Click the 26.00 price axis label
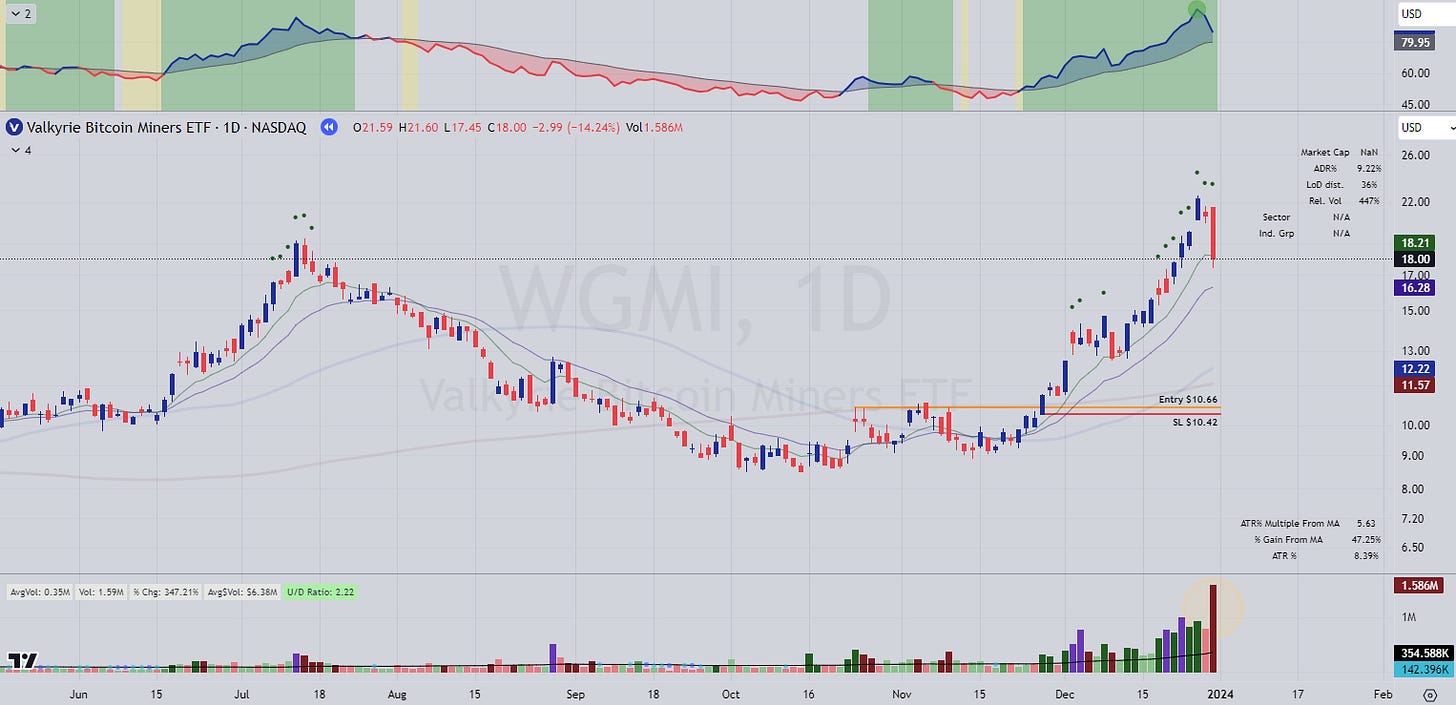The width and height of the screenshot is (1456, 705). click(x=1416, y=156)
